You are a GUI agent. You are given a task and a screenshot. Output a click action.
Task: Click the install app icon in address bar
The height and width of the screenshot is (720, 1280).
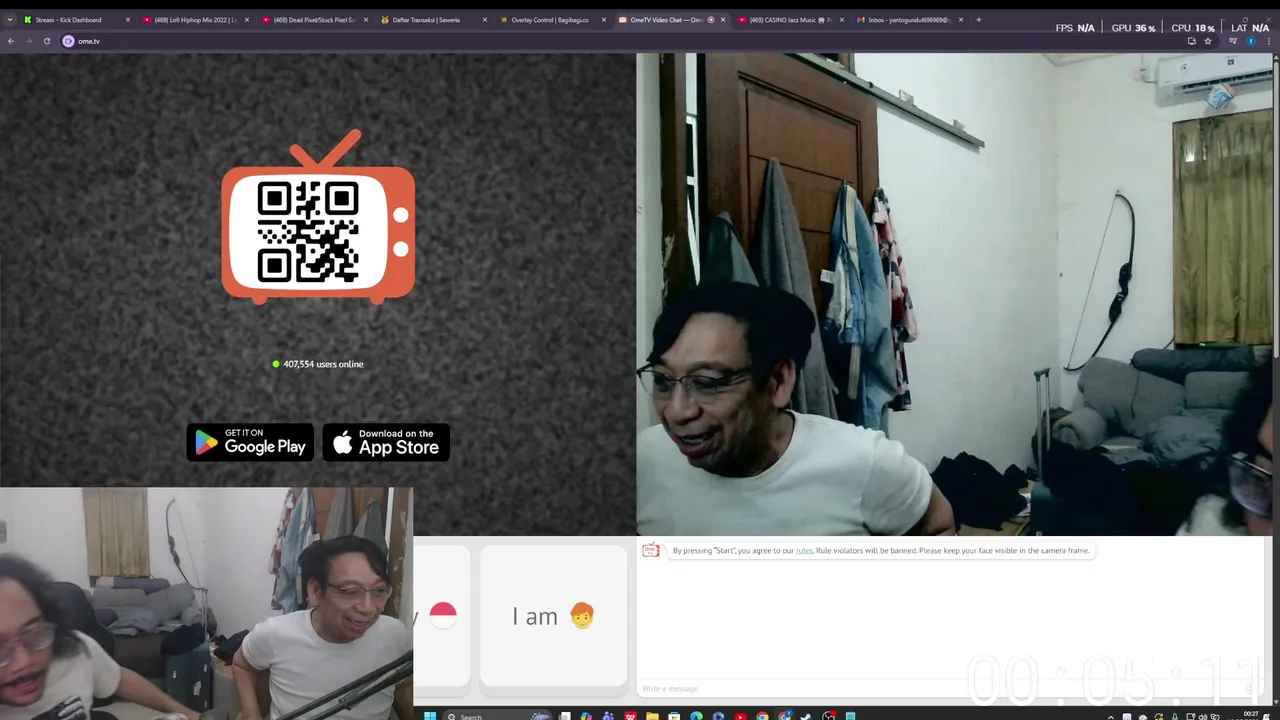point(1191,41)
